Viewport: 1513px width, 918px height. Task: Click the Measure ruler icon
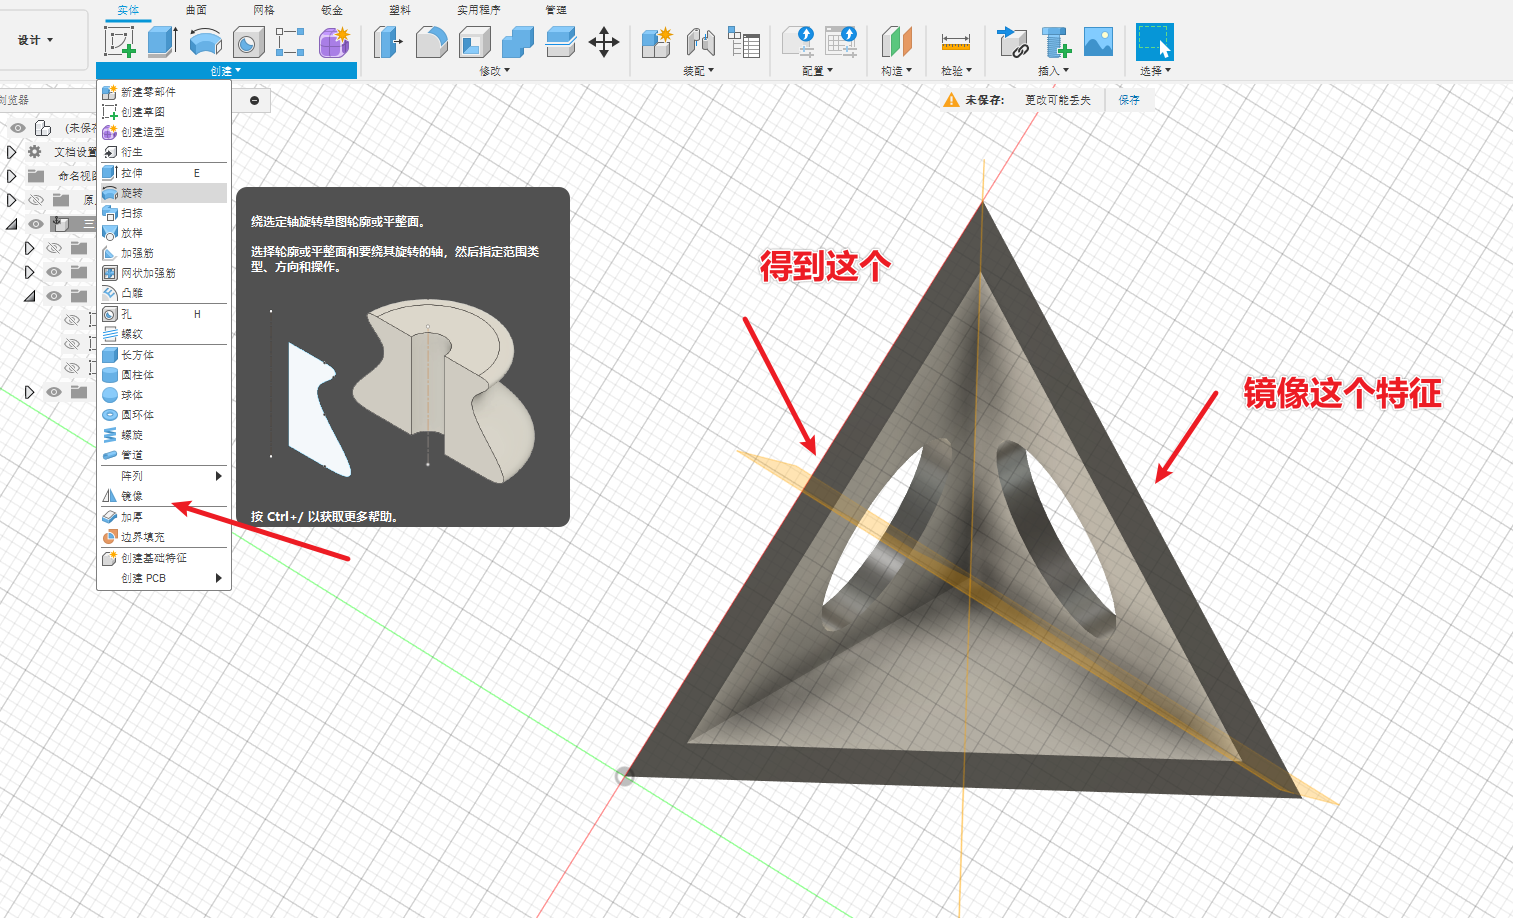pos(955,42)
